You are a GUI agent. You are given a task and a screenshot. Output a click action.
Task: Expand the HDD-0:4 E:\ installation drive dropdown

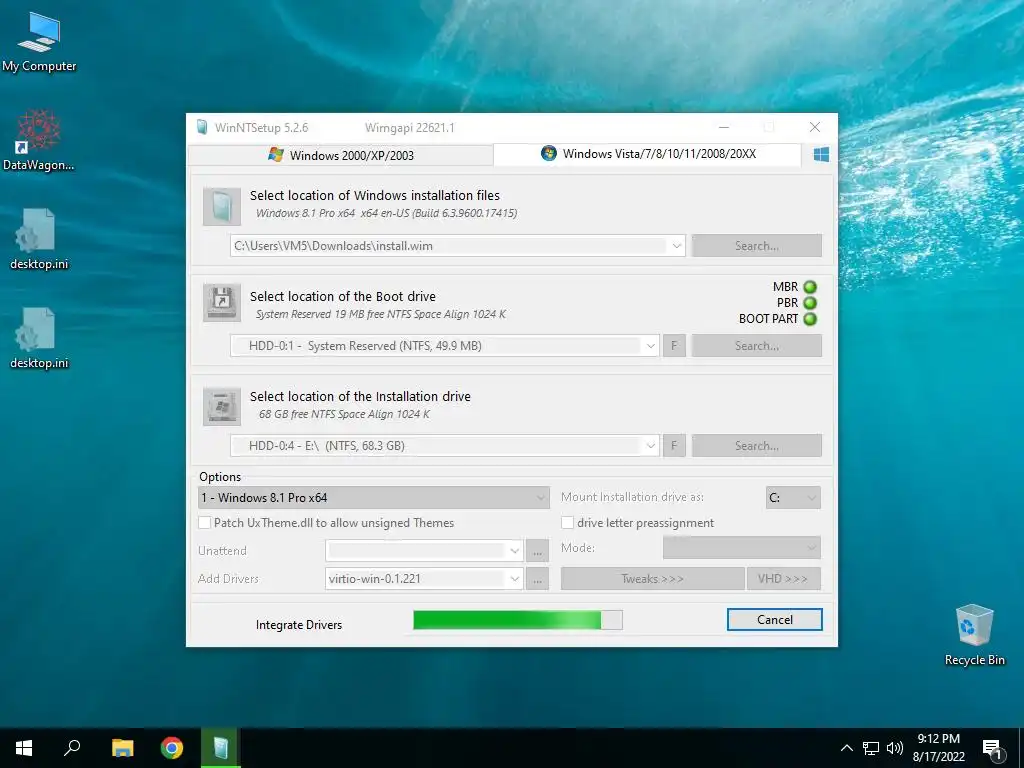point(650,445)
